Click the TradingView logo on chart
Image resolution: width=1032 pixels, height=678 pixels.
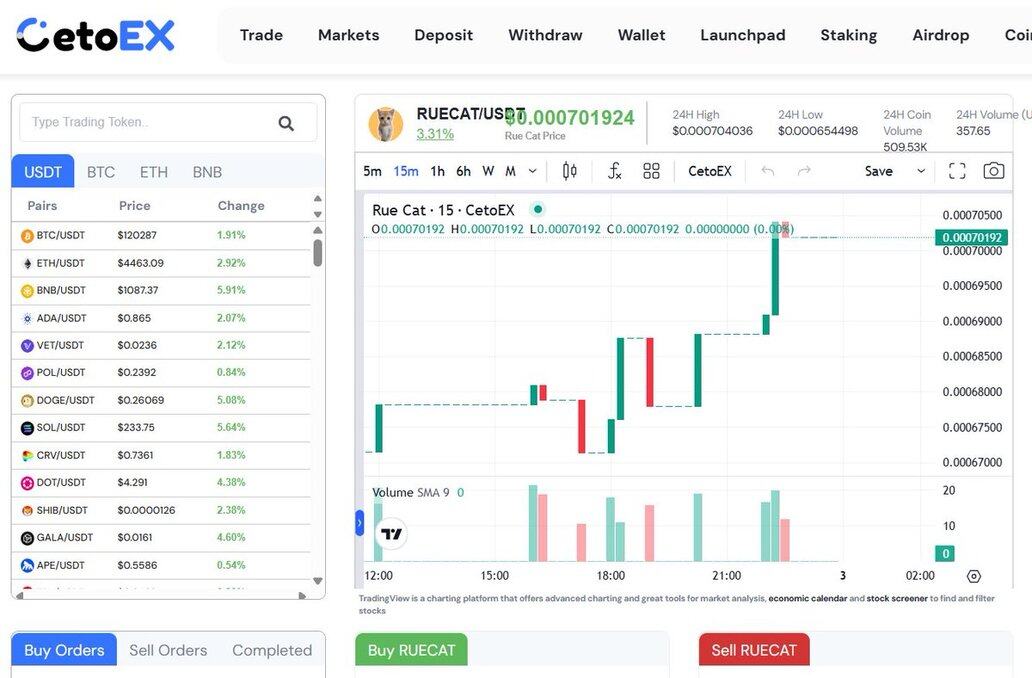click(392, 534)
